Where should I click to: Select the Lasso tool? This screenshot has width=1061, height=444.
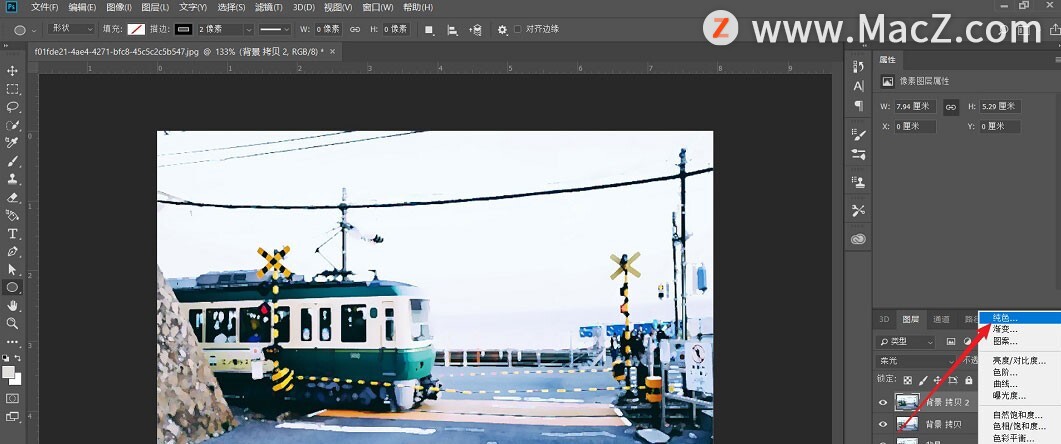click(13, 107)
